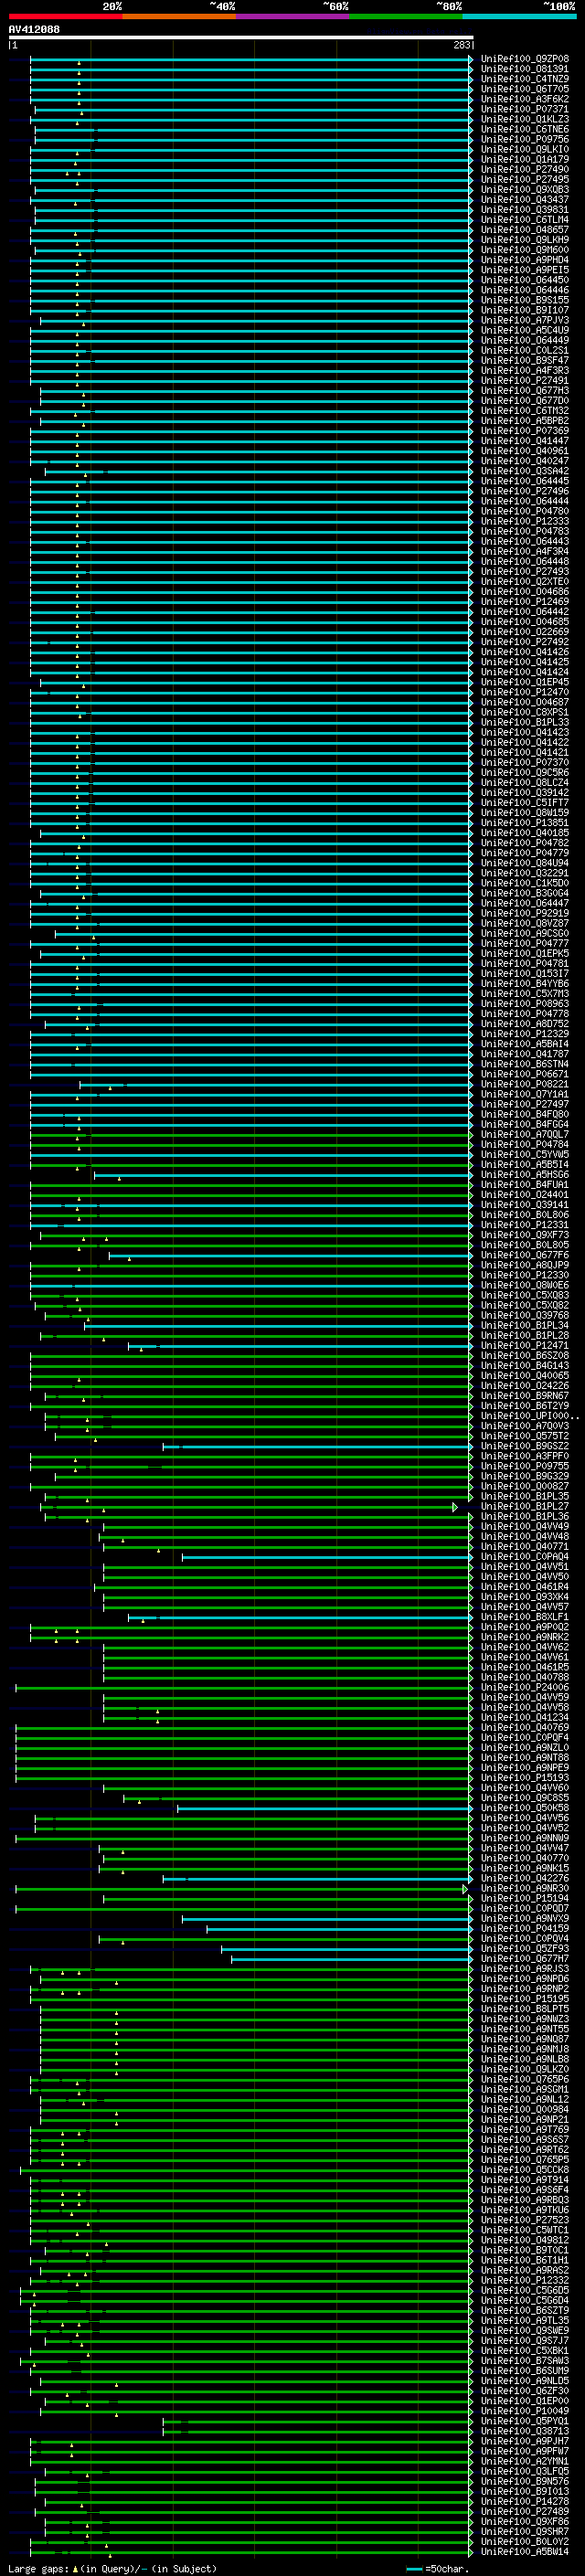The height and width of the screenshot is (2576, 585).
Task: Select hit UniRef100_C6TNE6
Action: (525, 129)
